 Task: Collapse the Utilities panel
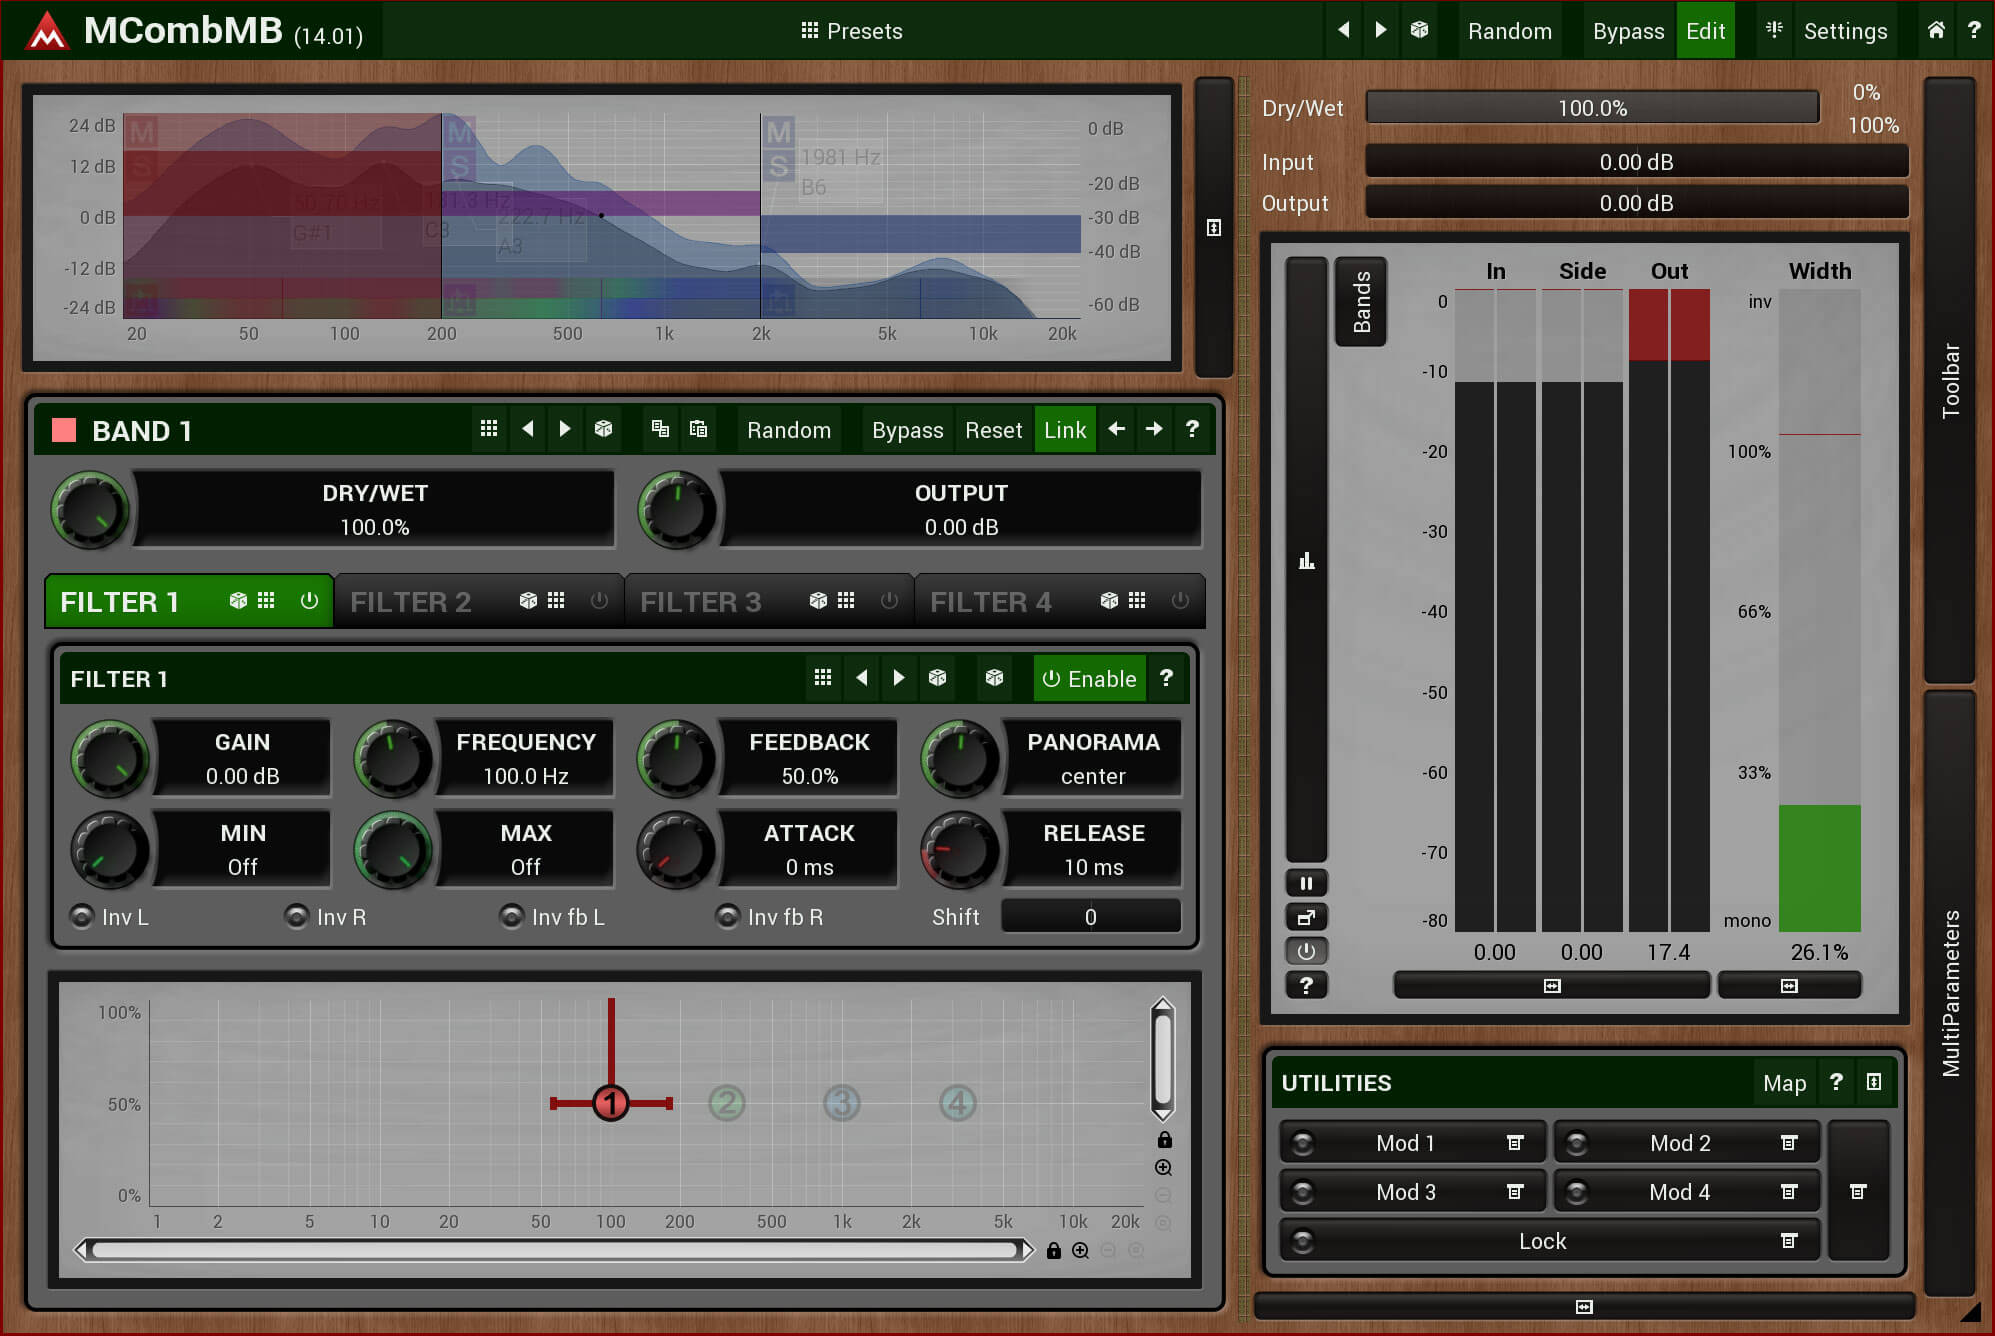(x=1874, y=1082)
